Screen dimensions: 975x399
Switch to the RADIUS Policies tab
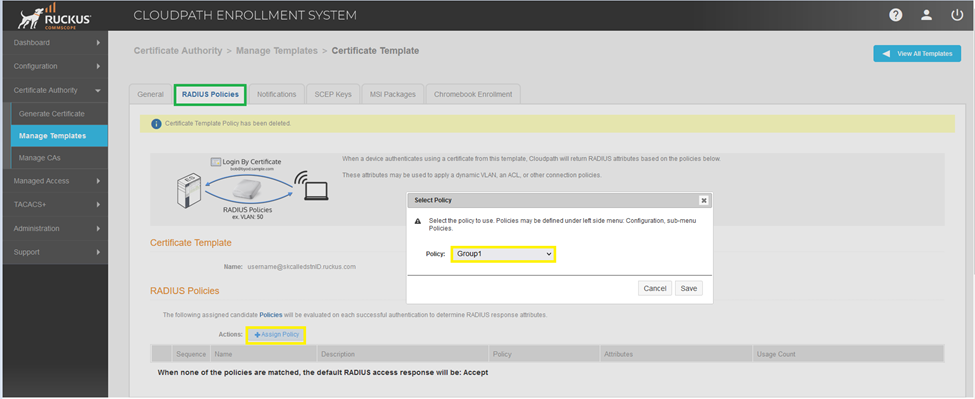point(210,94)
